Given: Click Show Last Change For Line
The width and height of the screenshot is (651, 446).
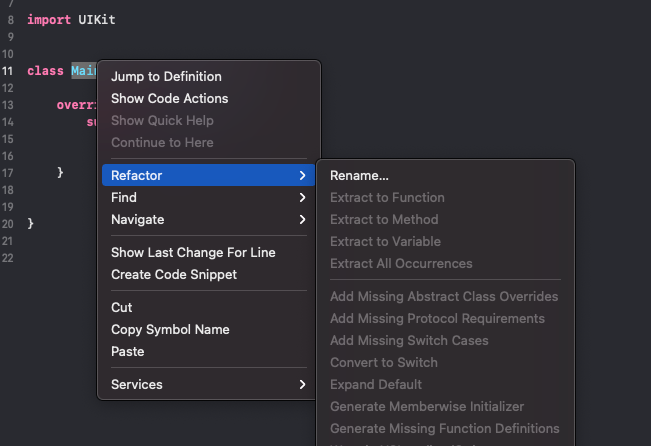Looking at the screenshot, I should [x=193, y=252].
